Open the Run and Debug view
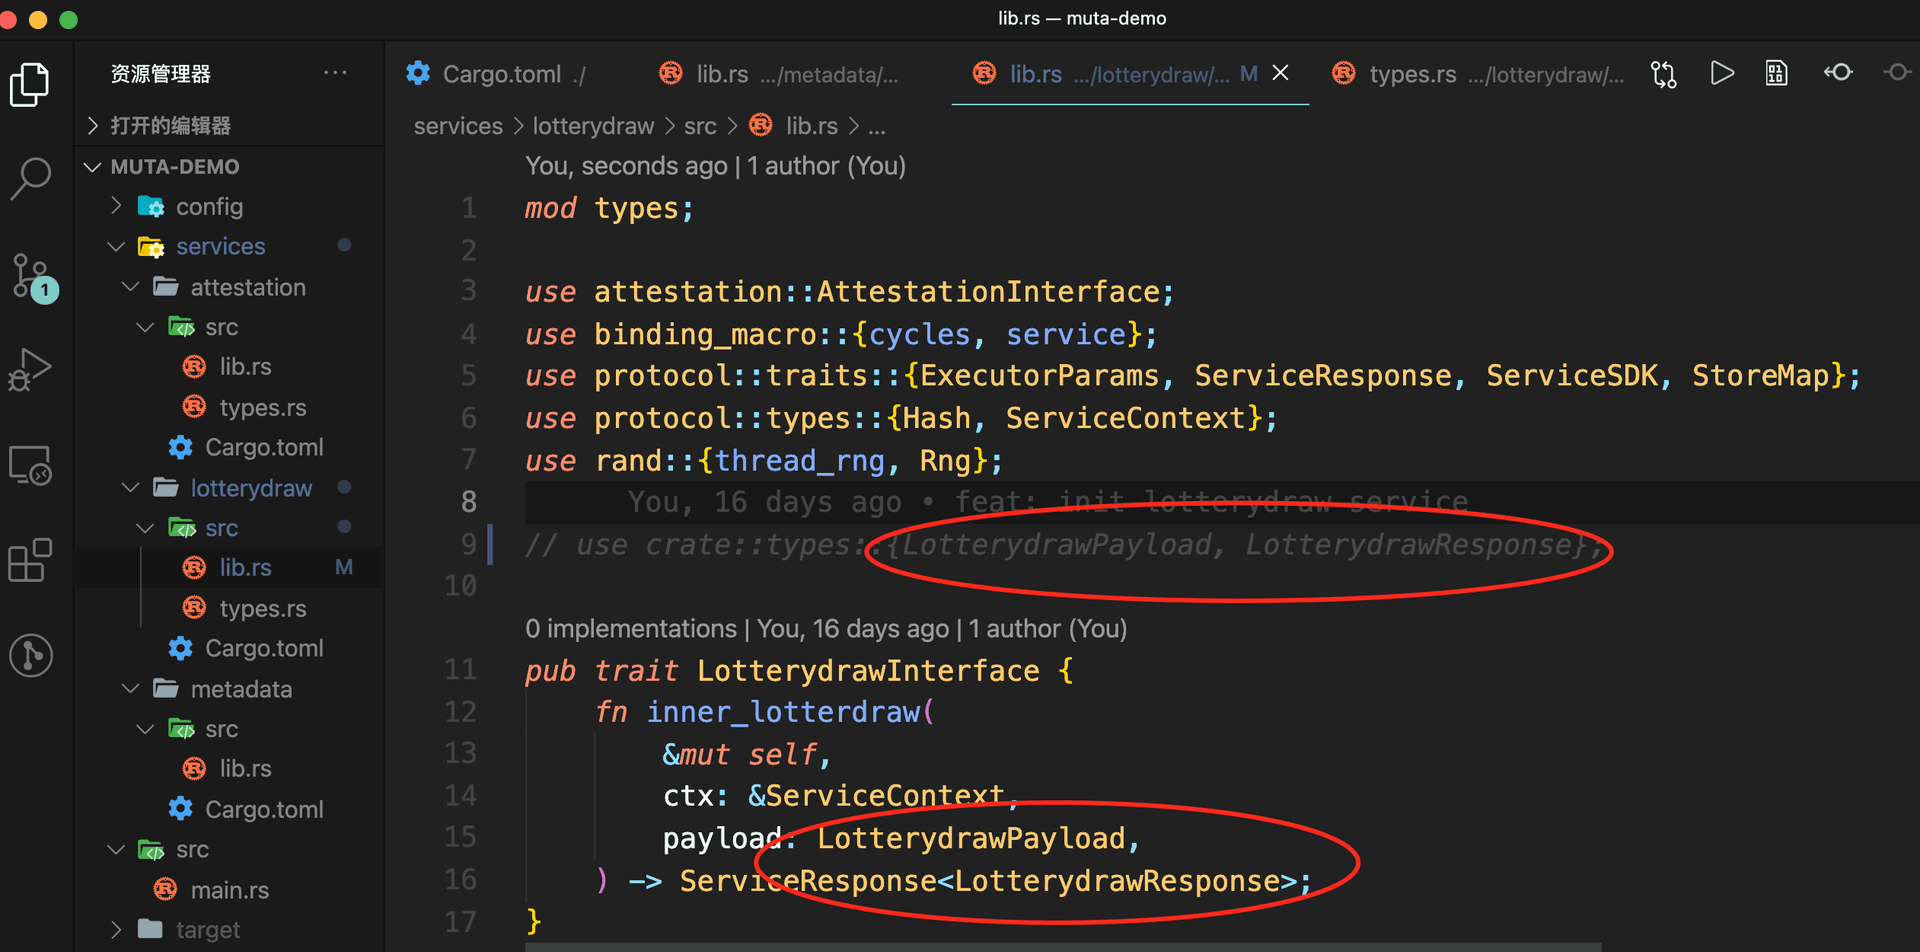1920x952 pixels. coord(30,370)
